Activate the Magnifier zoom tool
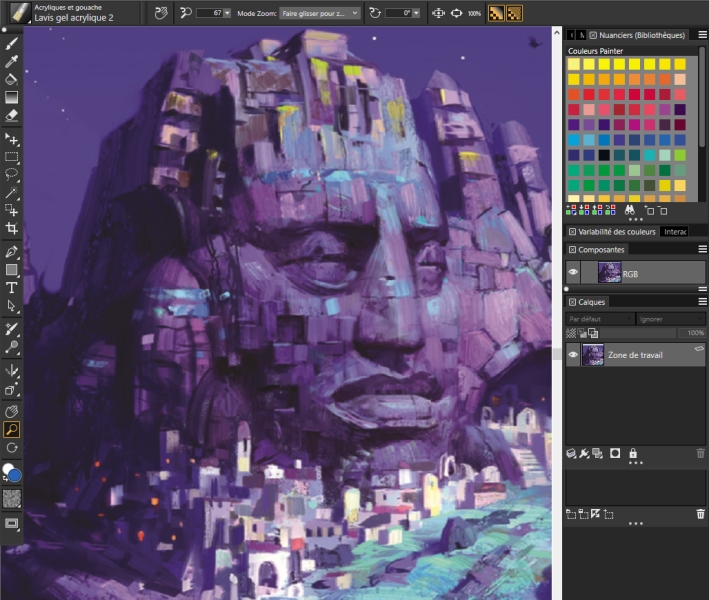The height and width of the screenshot is (600, 709). [12, 429]
